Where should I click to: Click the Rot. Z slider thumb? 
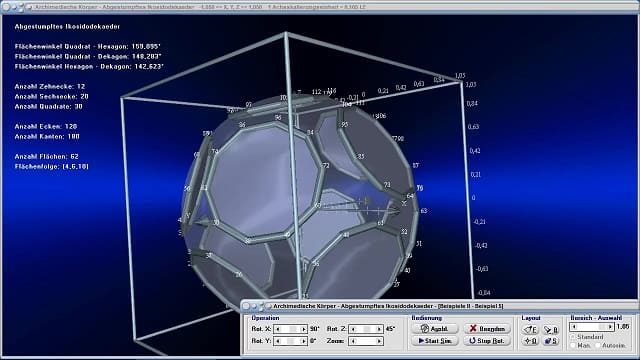pyautogui.click(x=367, y=329)
